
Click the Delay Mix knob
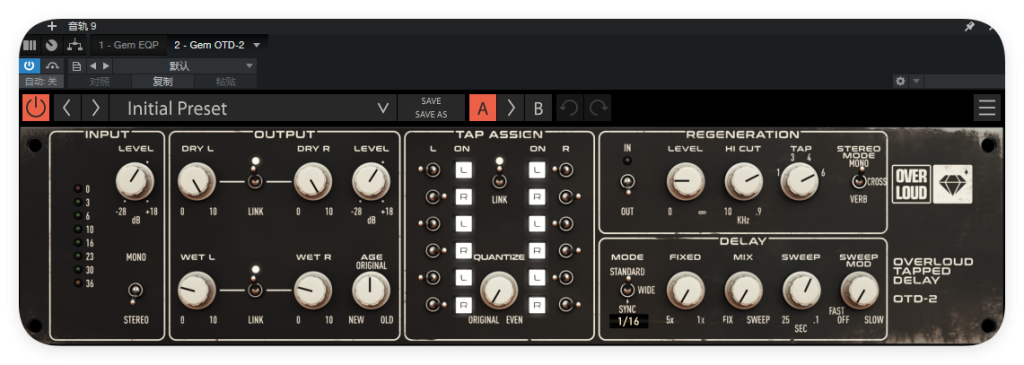743,290
